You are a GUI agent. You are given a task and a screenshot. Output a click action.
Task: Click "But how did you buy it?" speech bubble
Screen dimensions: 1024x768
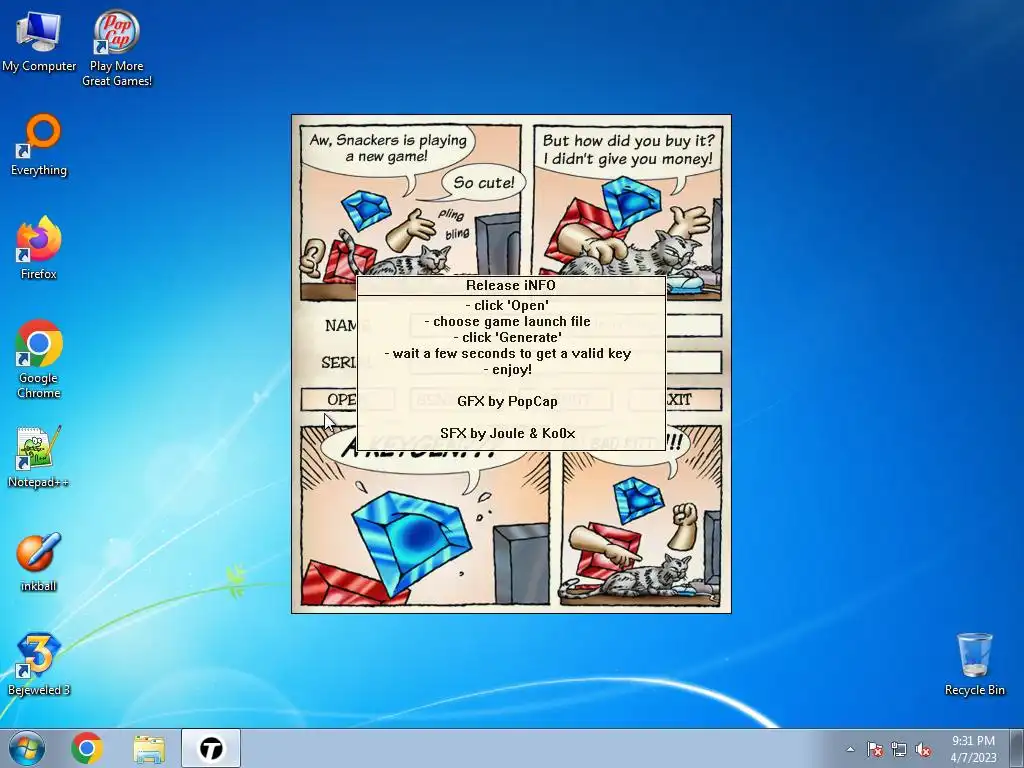click(628, 150)
